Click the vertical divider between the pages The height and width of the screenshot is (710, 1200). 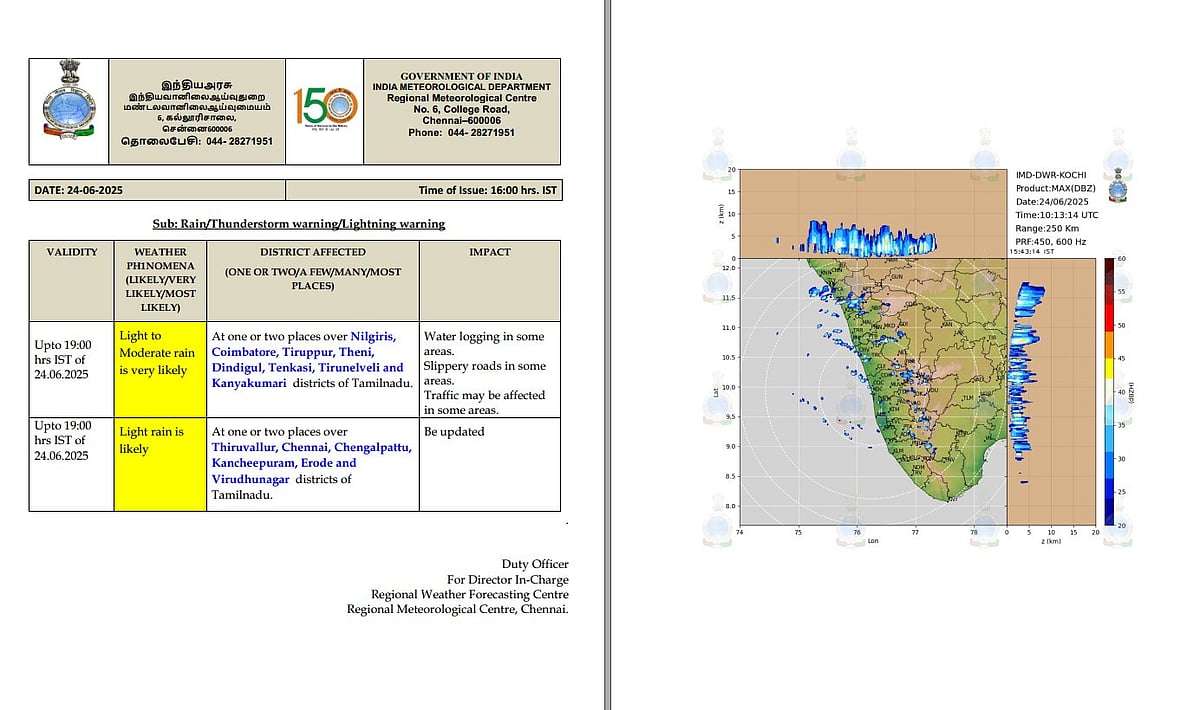[606, 355]
